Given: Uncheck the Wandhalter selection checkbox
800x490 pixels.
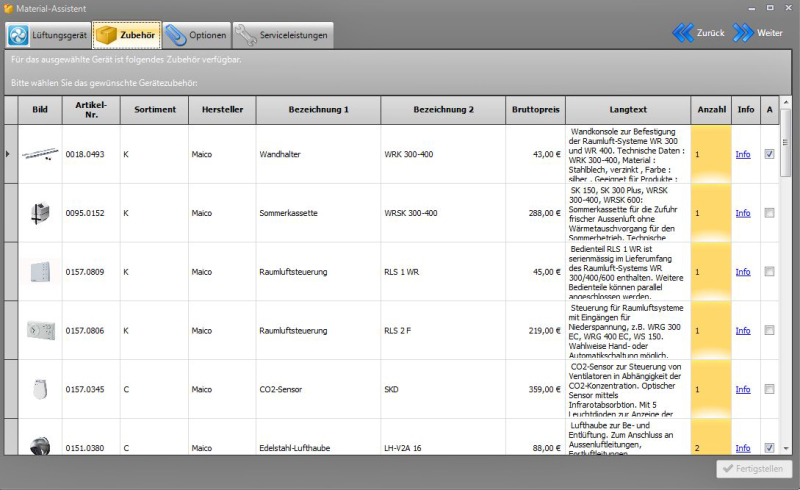Looking at the screenshot, I should (769, 154).
